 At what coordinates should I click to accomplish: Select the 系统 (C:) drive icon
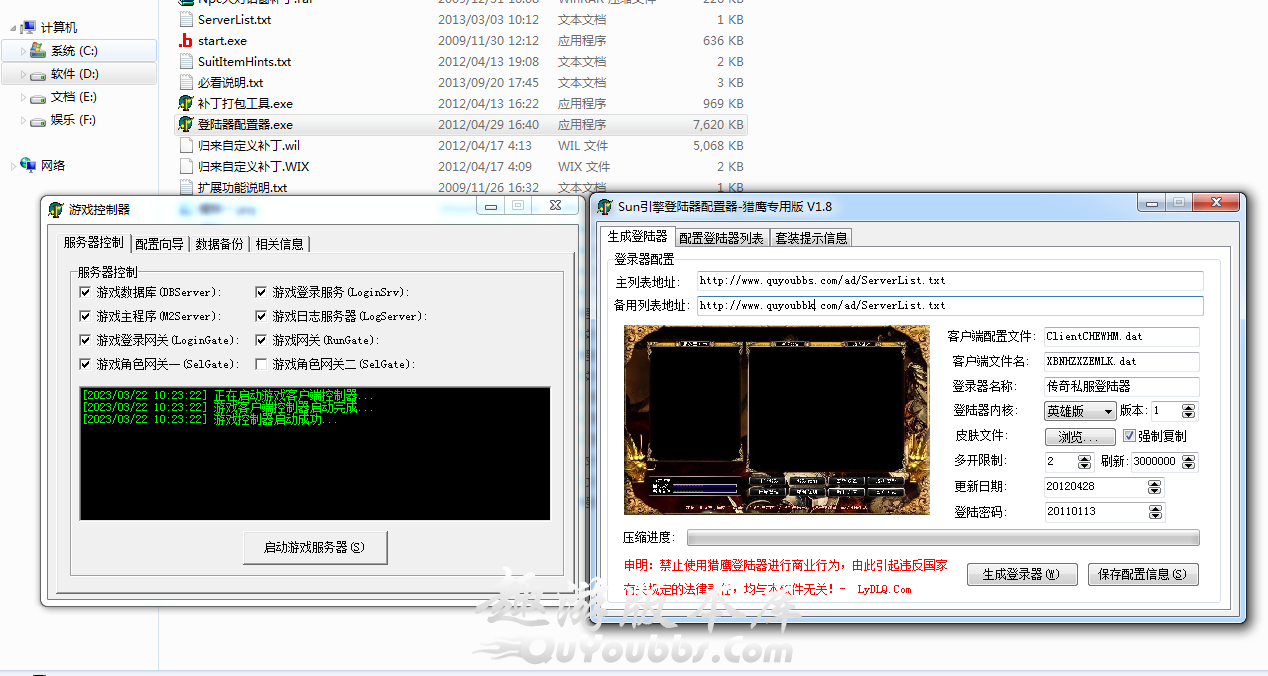point(38,51)
